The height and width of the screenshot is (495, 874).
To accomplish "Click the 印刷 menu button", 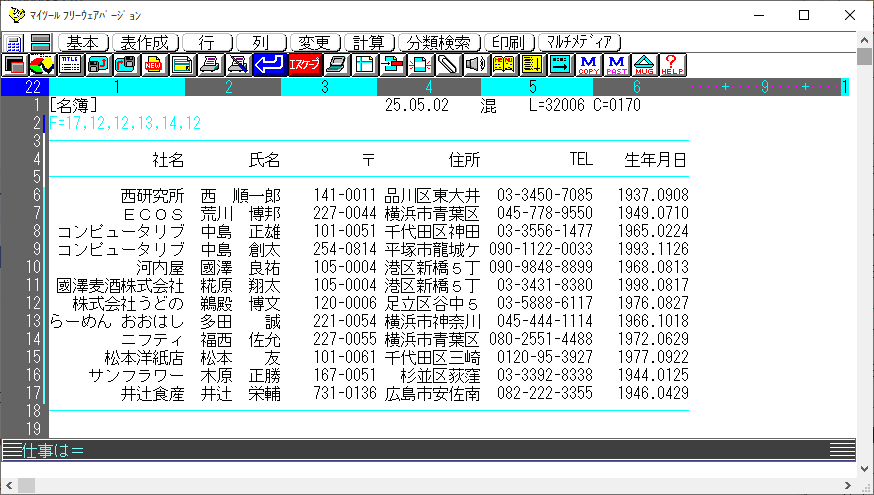I will (509, 43).
